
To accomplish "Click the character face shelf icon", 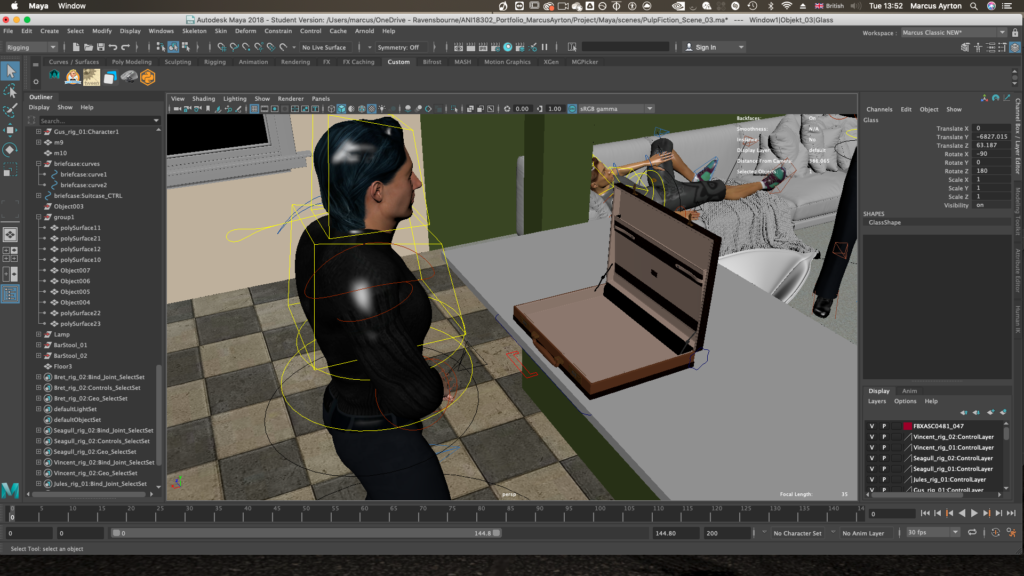I will click(x=72, y=77).
